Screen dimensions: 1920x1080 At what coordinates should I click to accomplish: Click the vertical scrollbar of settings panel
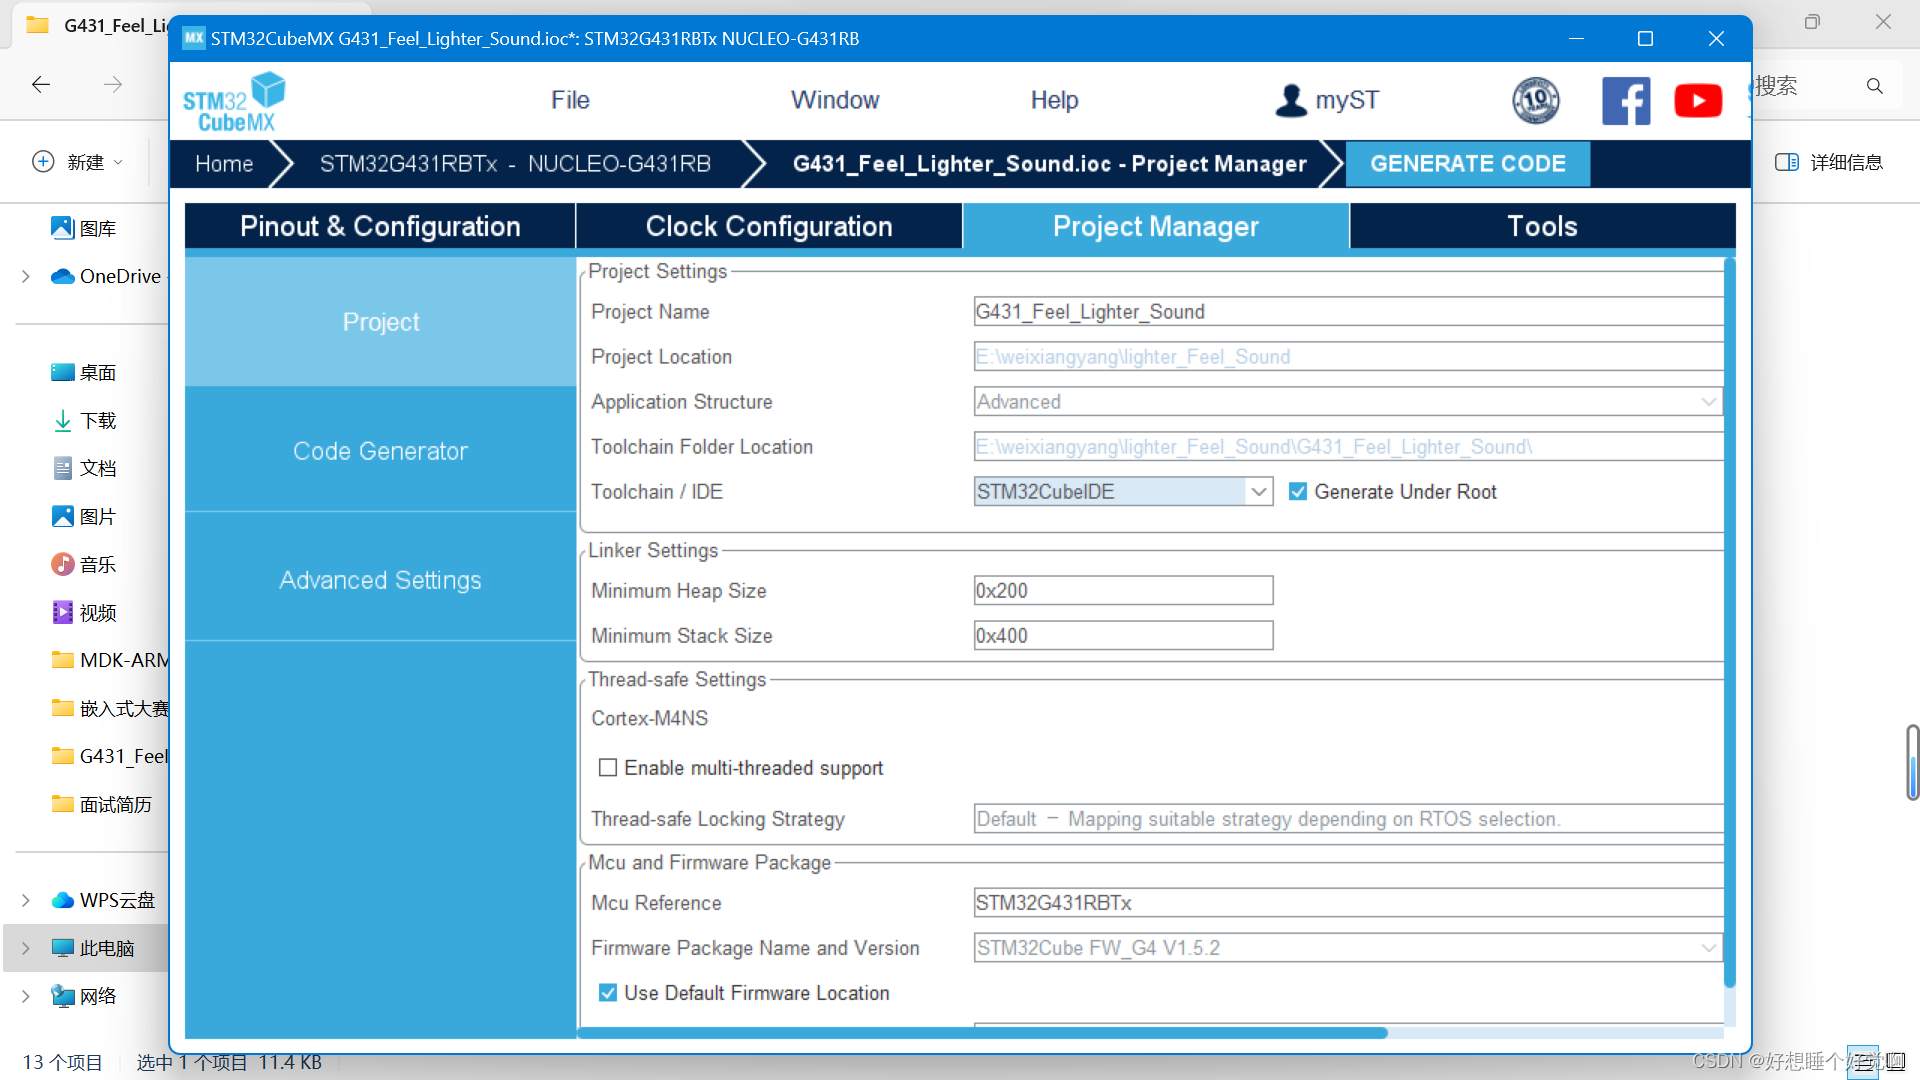pos(1729,622)
